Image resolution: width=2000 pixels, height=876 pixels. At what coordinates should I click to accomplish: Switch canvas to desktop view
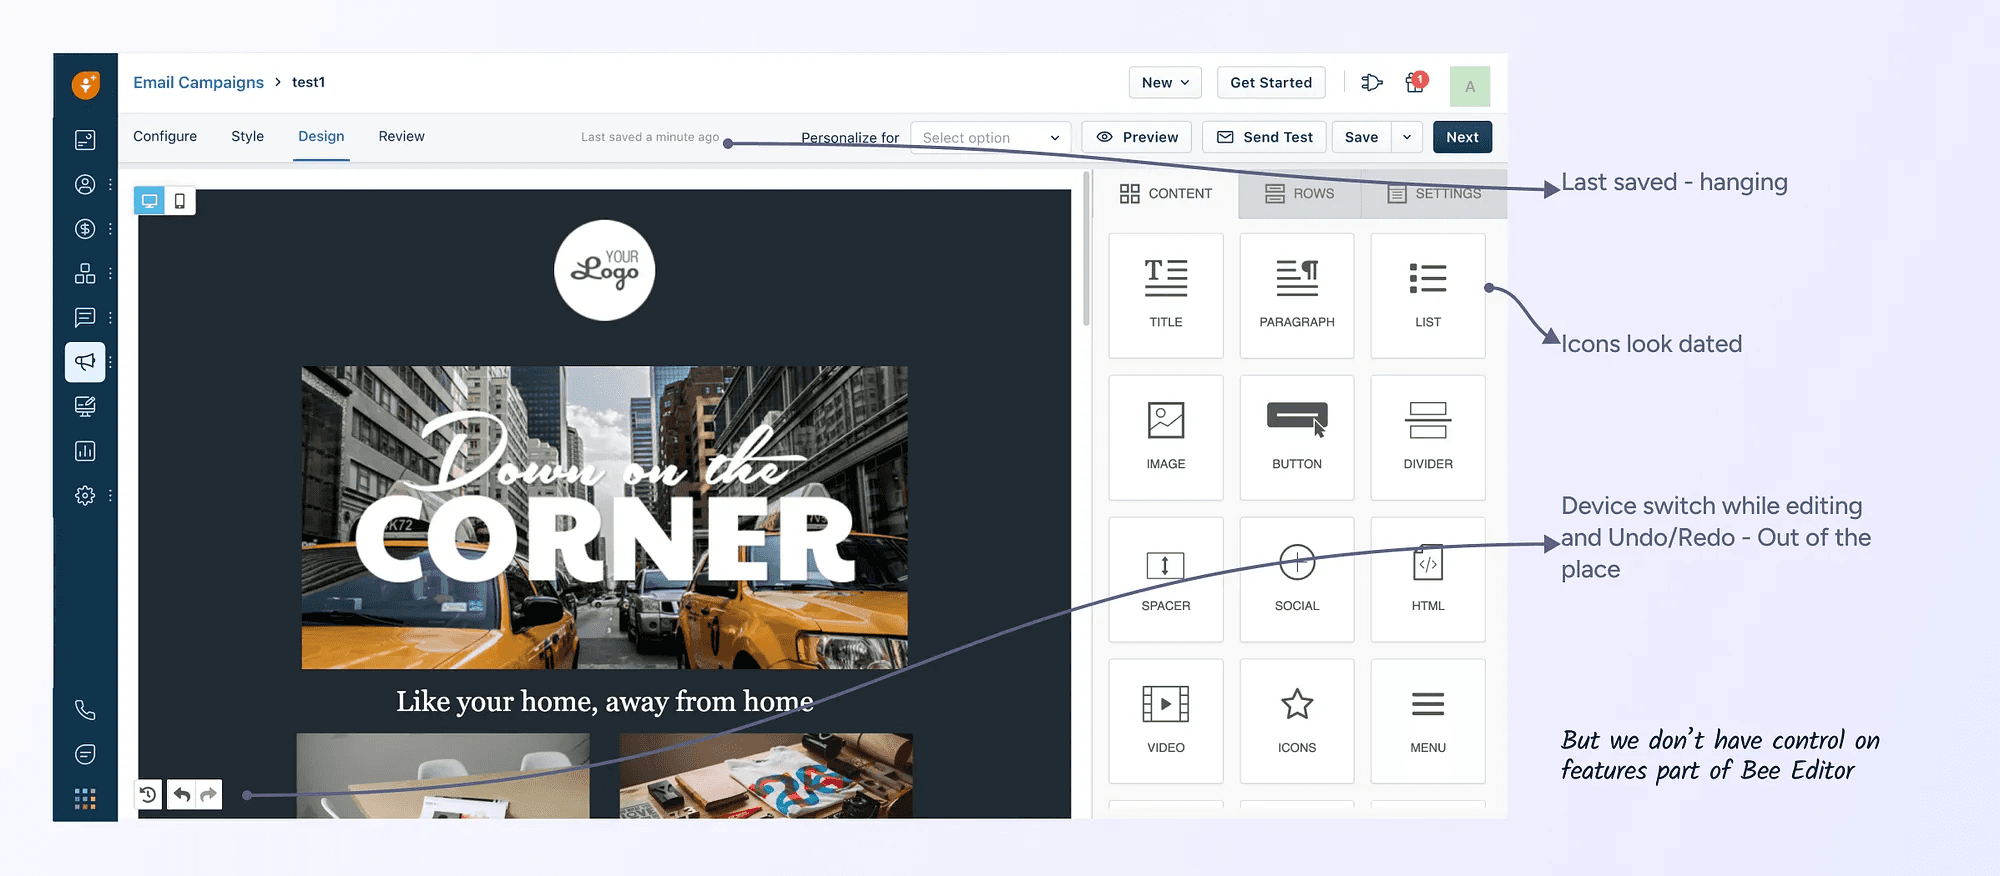point(150,201)
